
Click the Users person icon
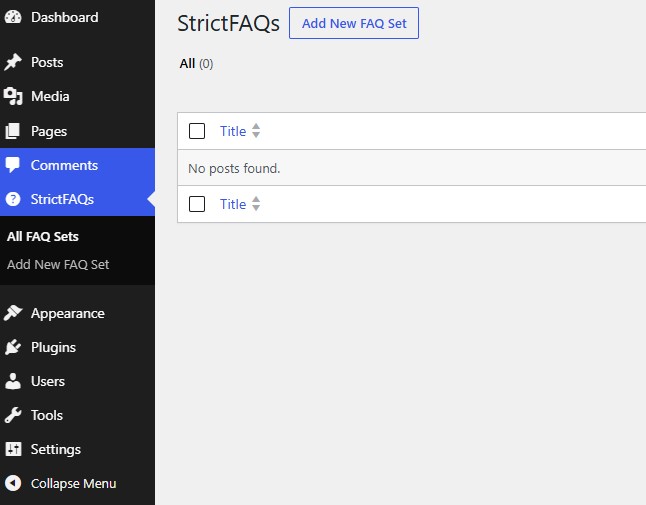pos(13,381)
